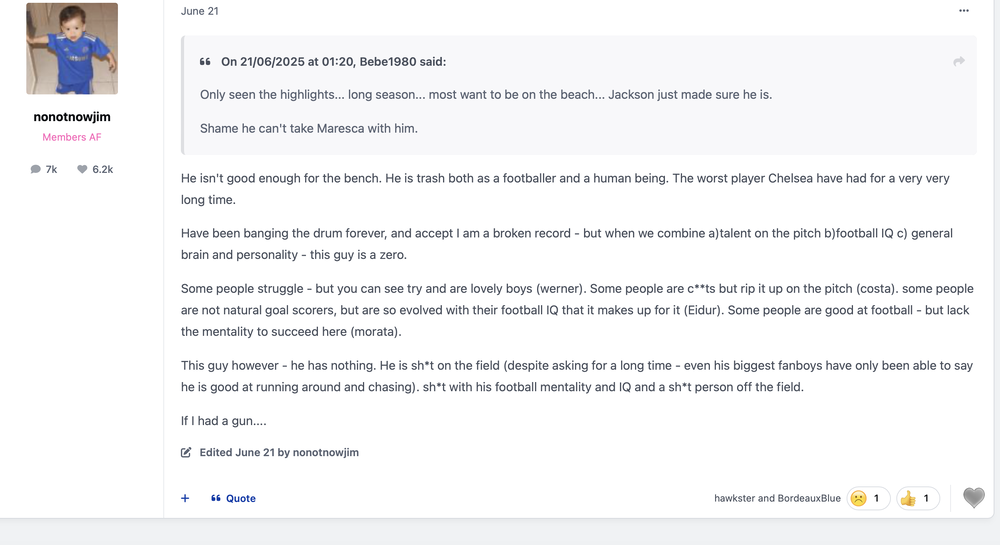Click the Members AF group label
The width and height of the screenshot is (1000, 545).
point(72,137)
